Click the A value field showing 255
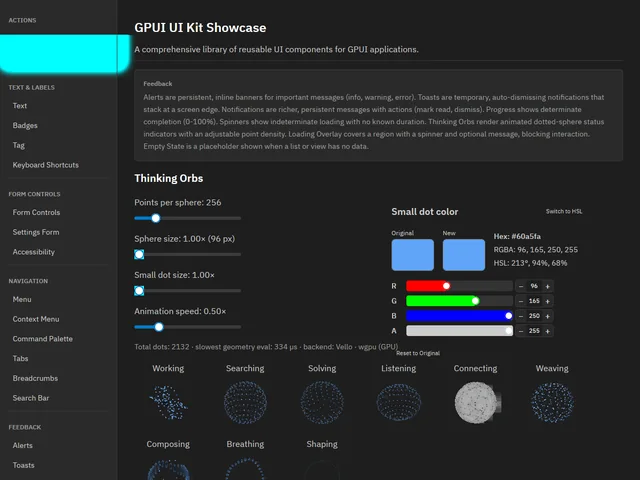This screenshot has height=480, width=640. [534, 331]
